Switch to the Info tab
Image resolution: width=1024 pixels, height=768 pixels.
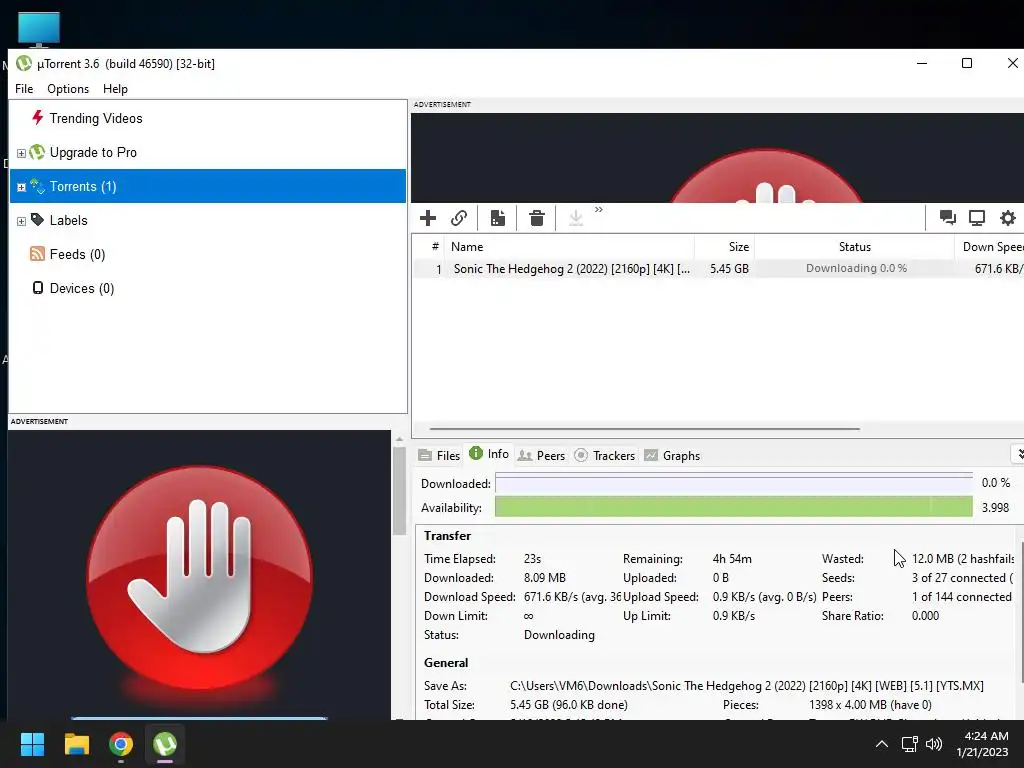coord(489,454)
